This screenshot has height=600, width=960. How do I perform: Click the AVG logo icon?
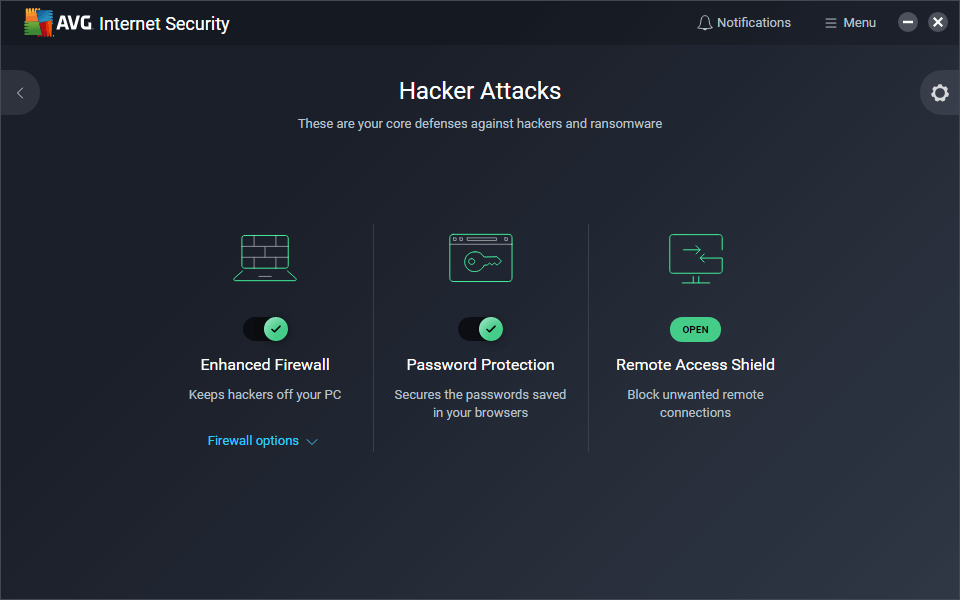click(x=39, y=23)
